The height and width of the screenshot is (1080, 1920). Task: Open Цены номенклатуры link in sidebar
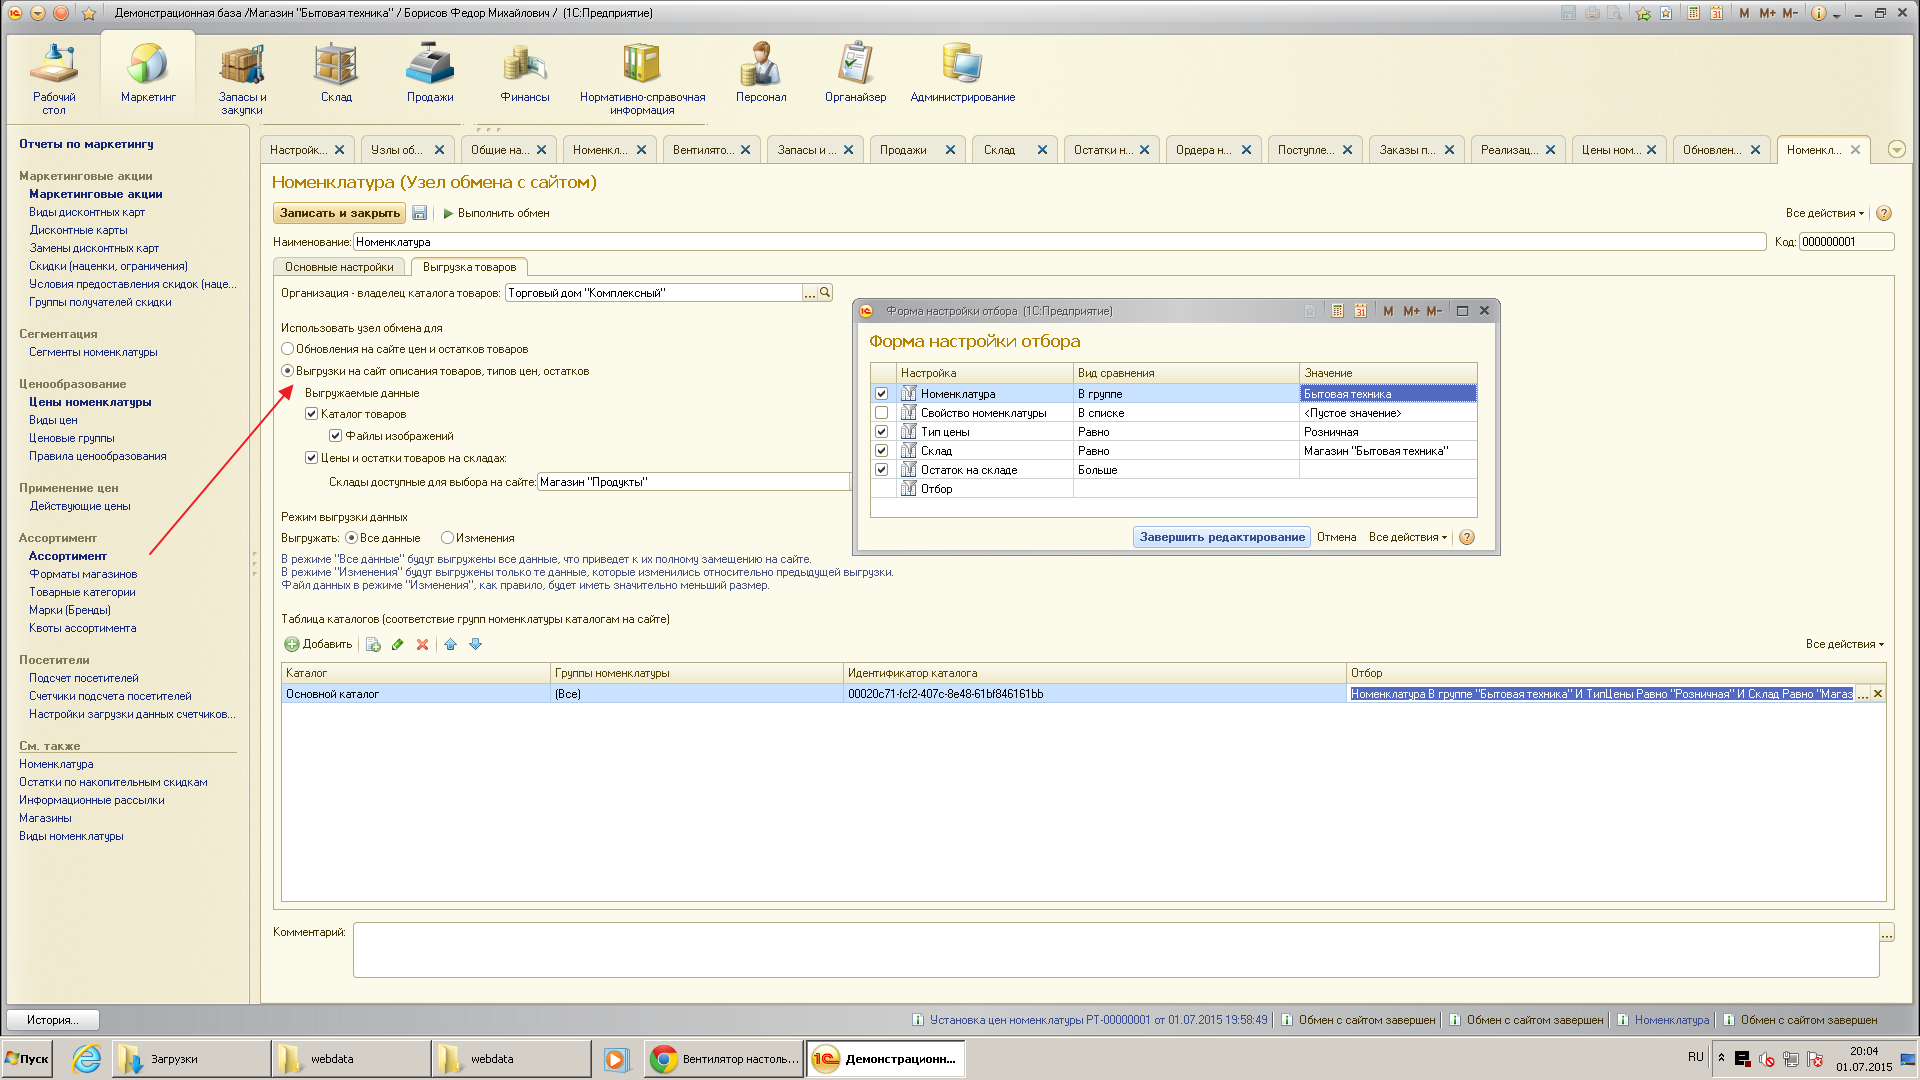point(90,402)
